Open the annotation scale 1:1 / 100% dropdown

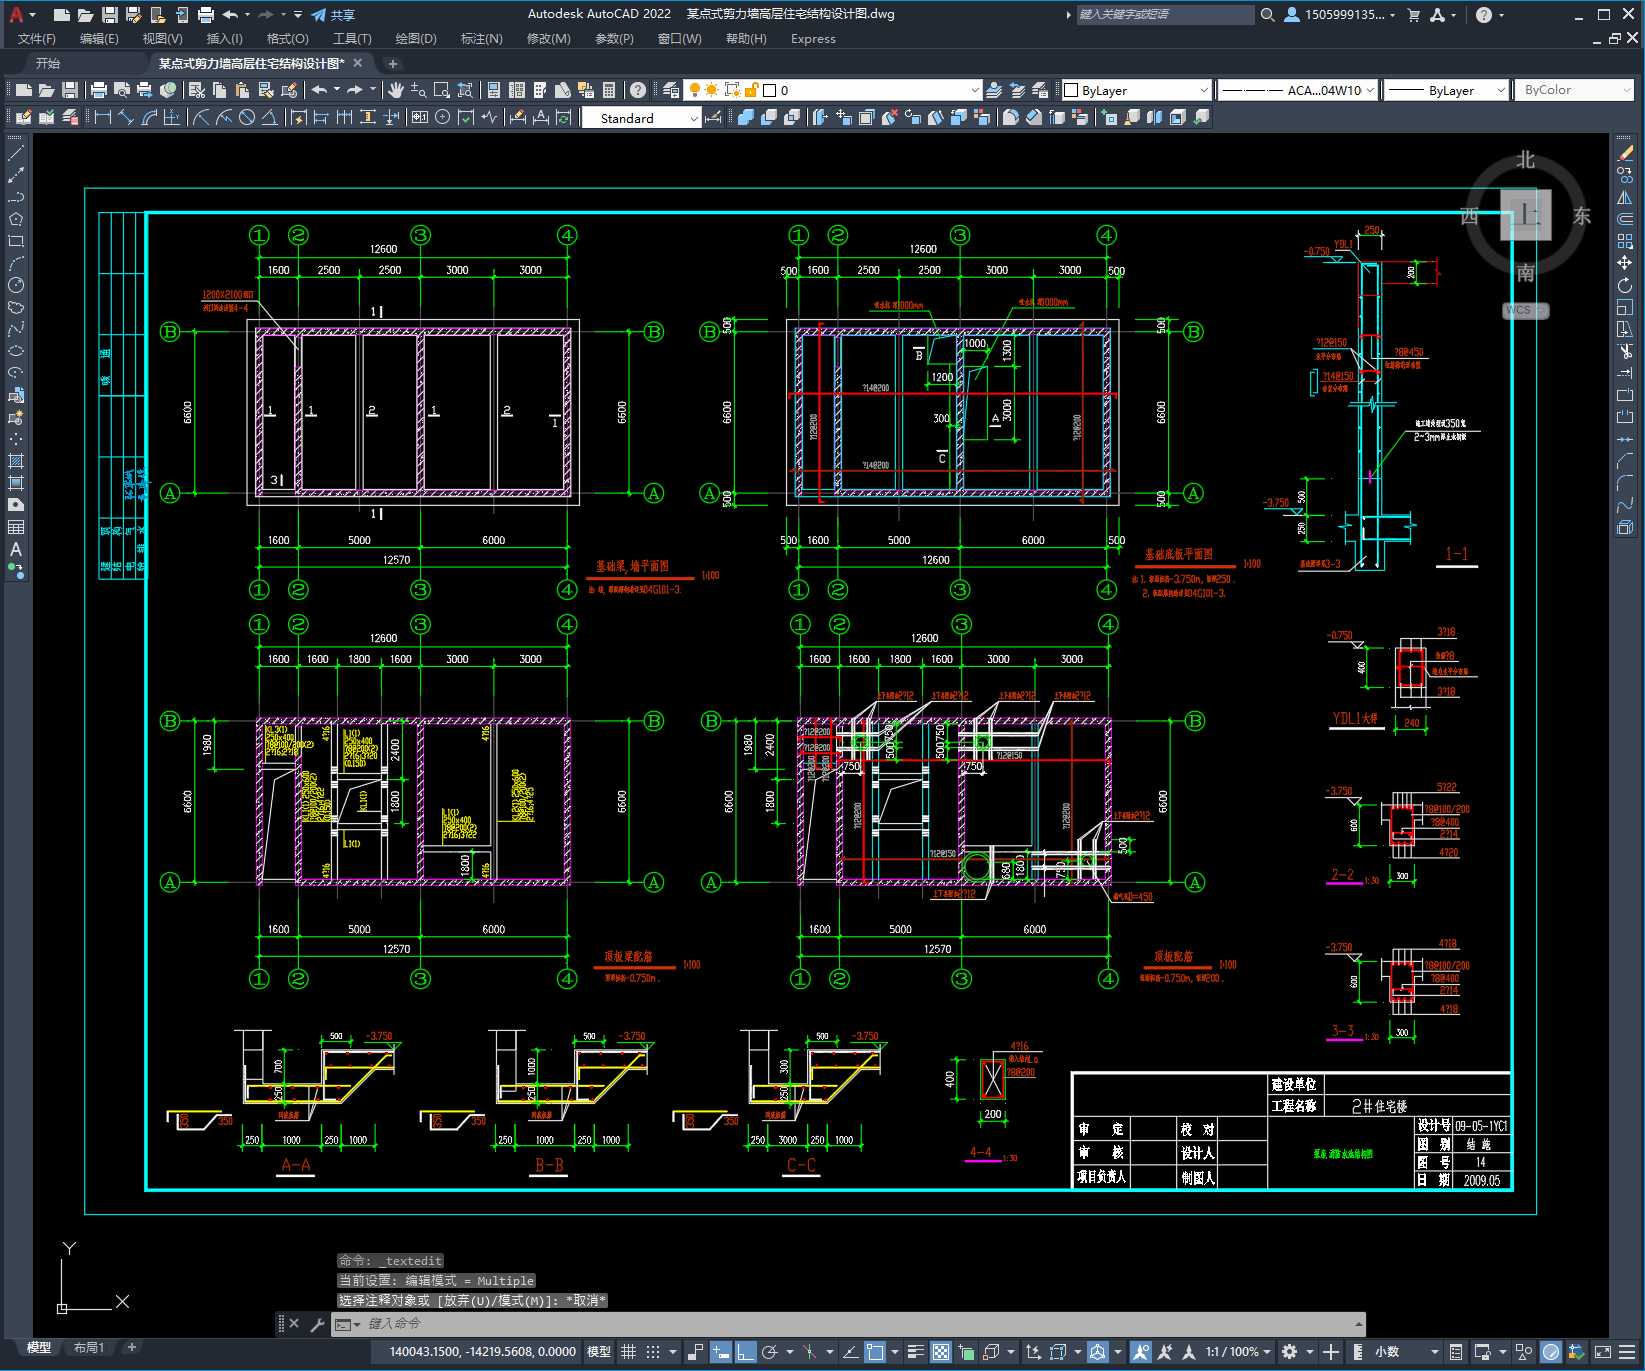pos(1238,1352)
